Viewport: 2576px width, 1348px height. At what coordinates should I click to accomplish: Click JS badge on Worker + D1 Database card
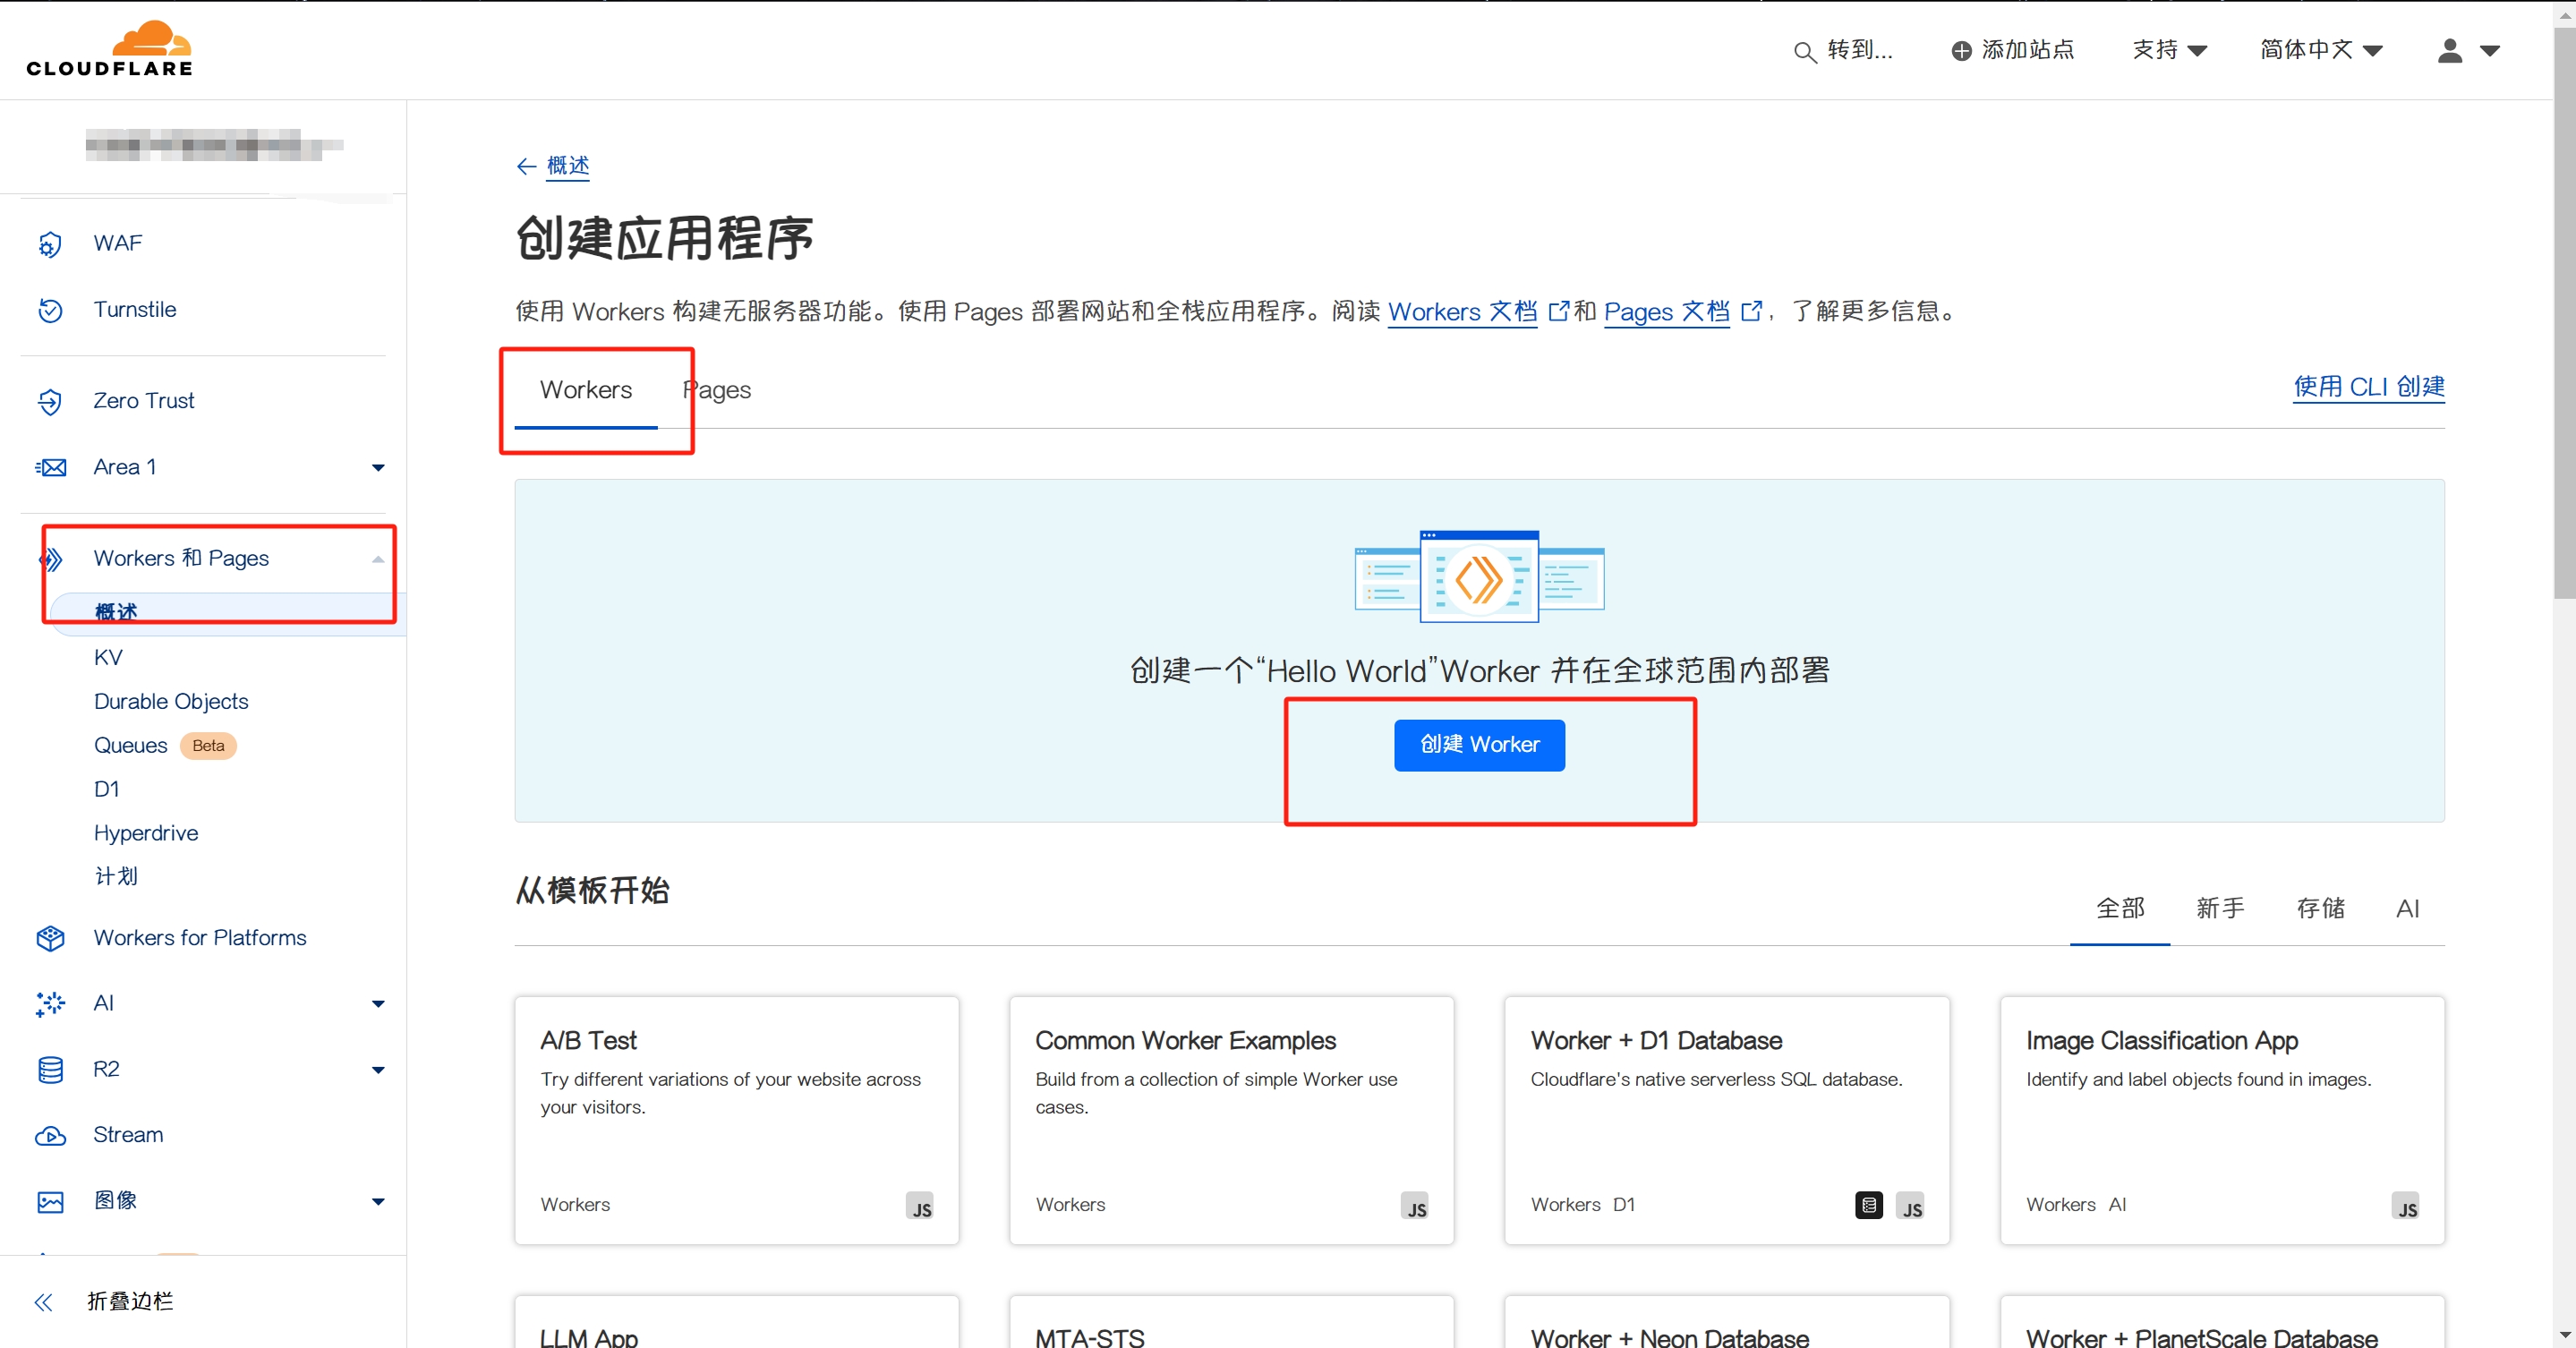click(x=1910, y=1206)
